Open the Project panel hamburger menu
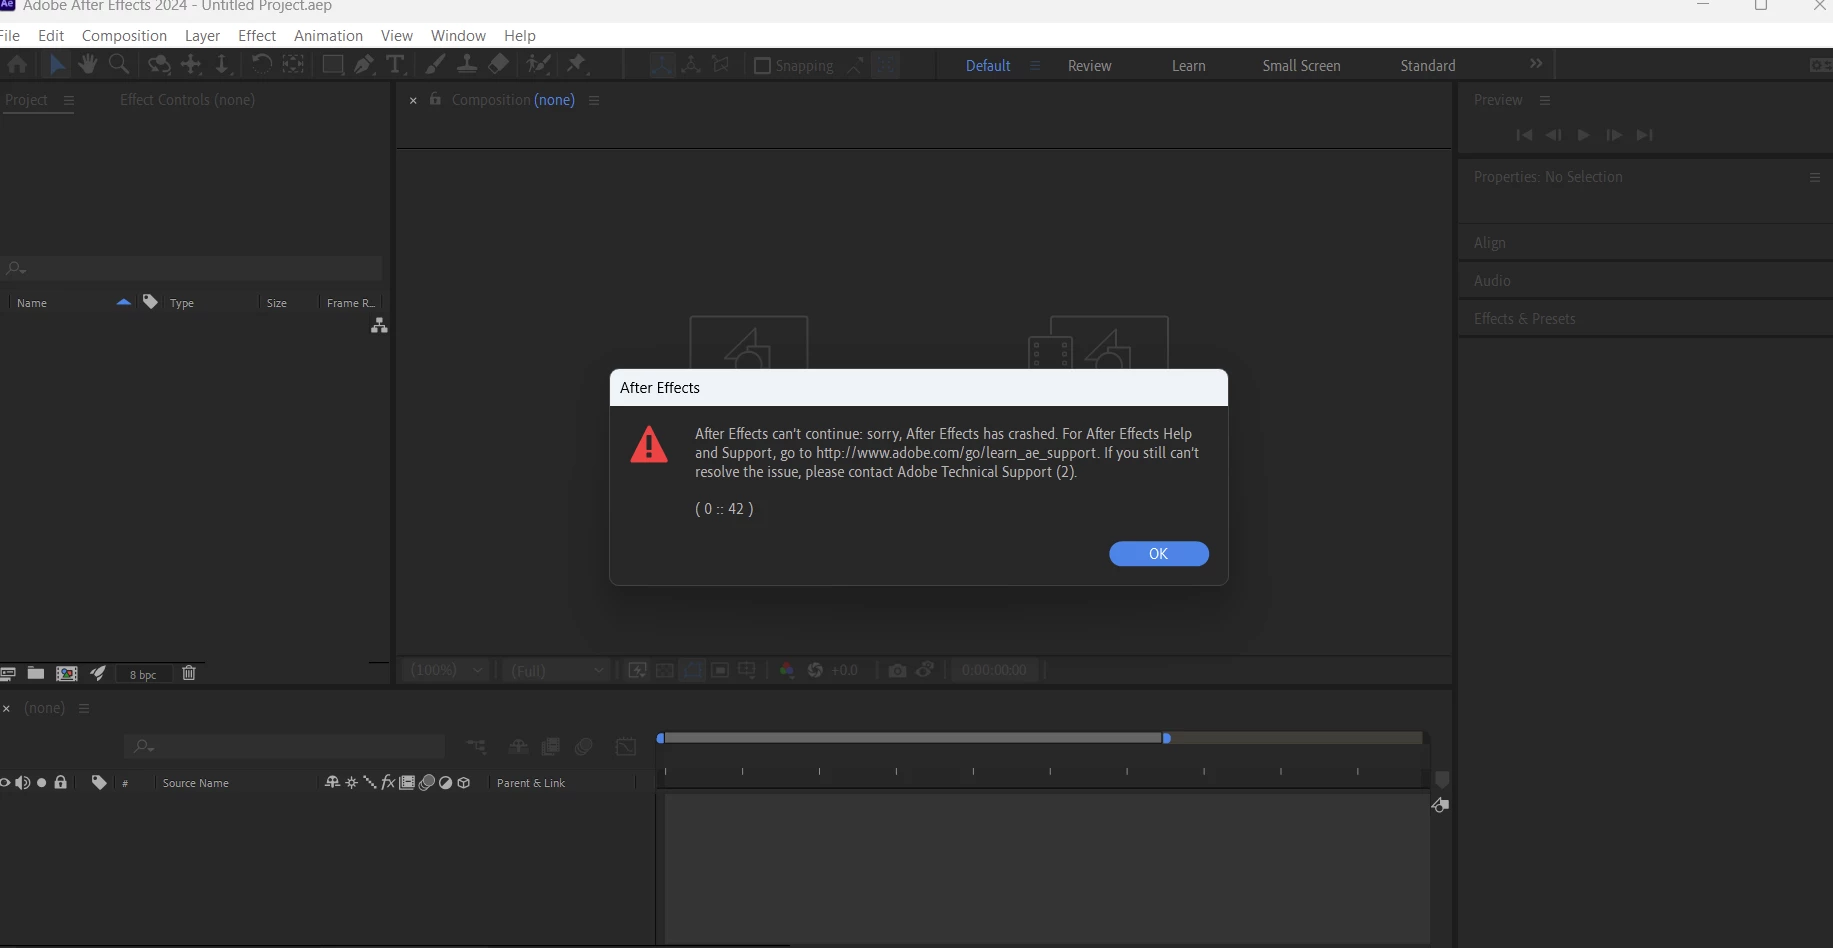The height and width of the screenshot is (948, 1833). point(69,100)
